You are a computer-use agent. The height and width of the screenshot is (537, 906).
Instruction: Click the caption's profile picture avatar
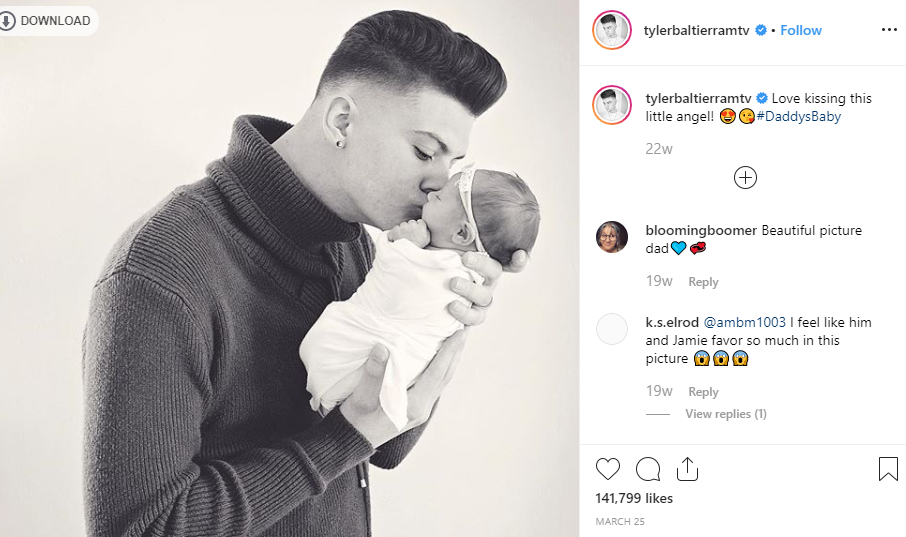tap(612, 105)
